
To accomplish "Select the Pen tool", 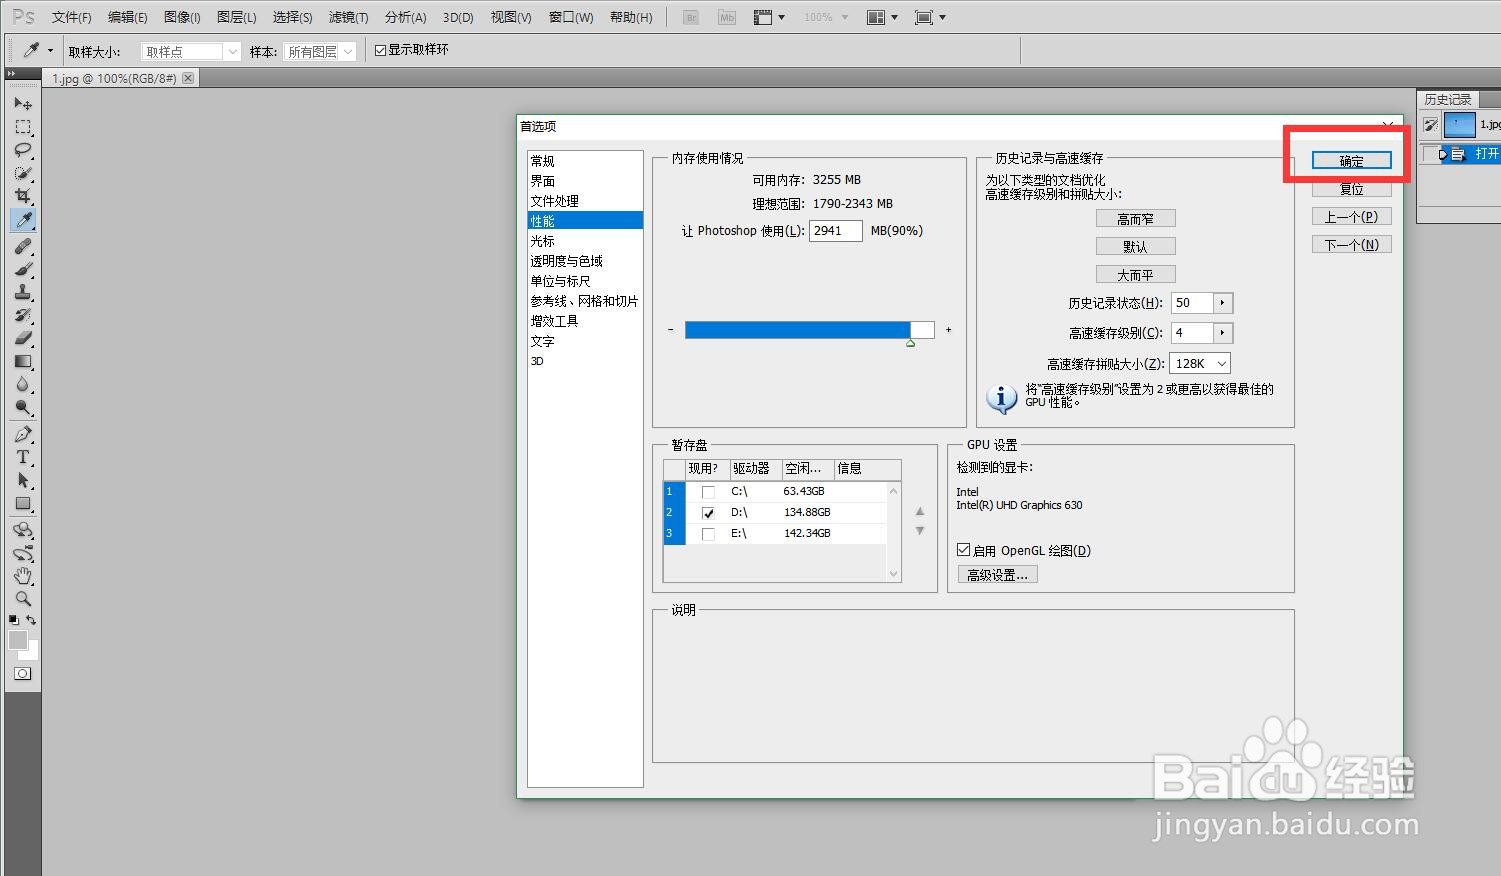I will point(23,434).
